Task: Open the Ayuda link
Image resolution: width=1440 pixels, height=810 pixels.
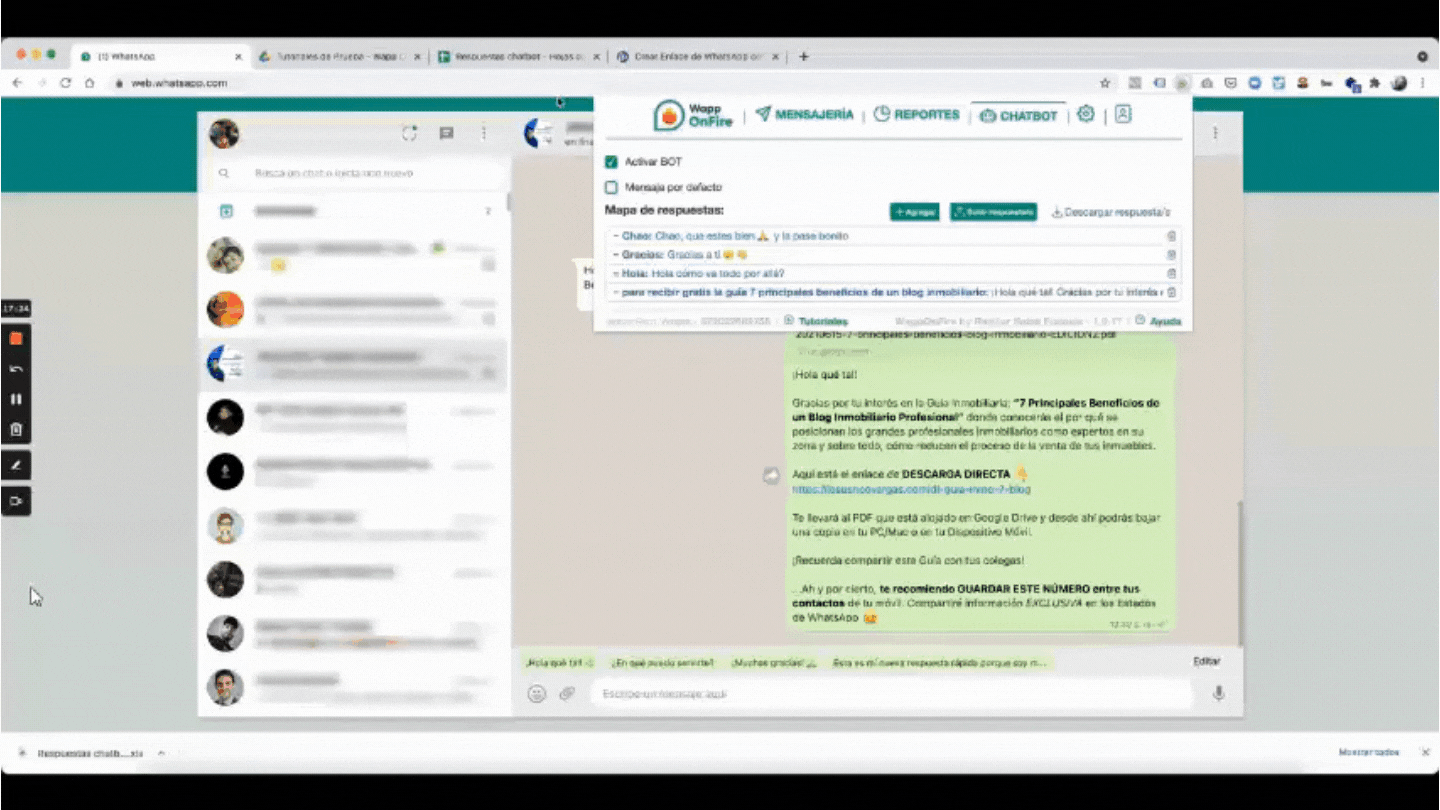Action: [x=1158, y=321]
